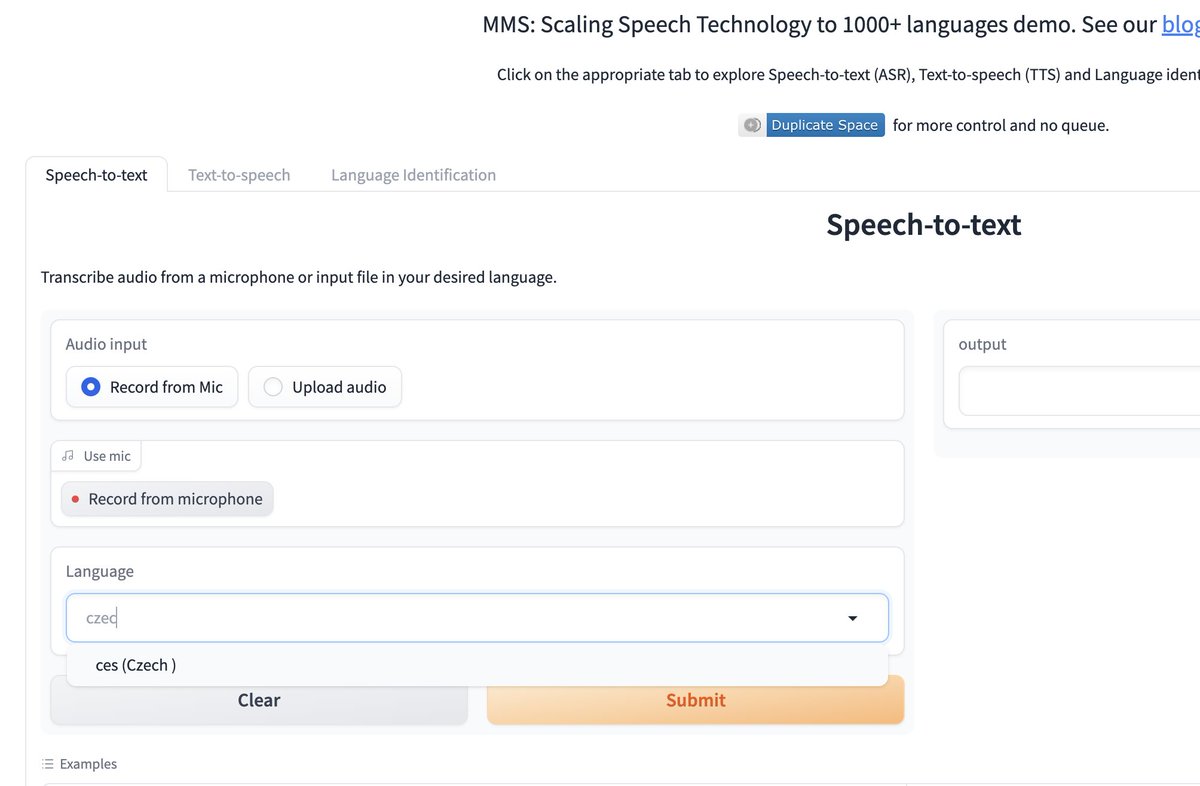Click the Record from microphone button
The height and width of the screenshot is (786, 1200).
[167, 499]
